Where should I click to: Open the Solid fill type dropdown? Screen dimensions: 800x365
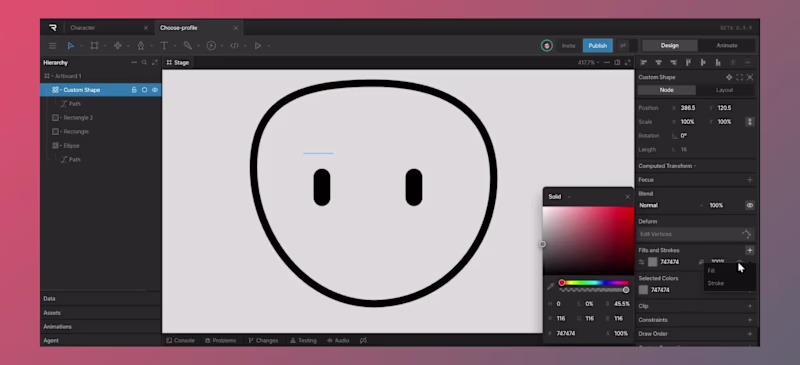(x=559, y=197)
